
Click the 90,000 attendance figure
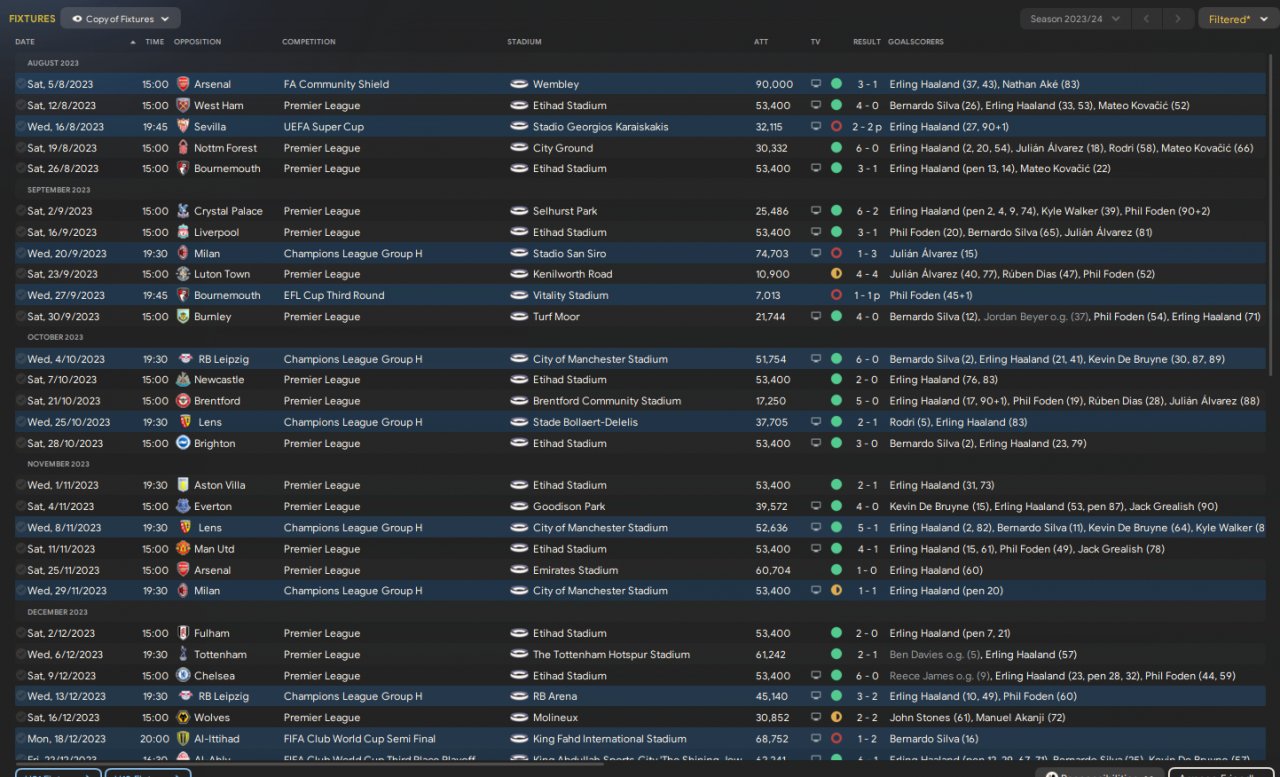tap(774, 84)
